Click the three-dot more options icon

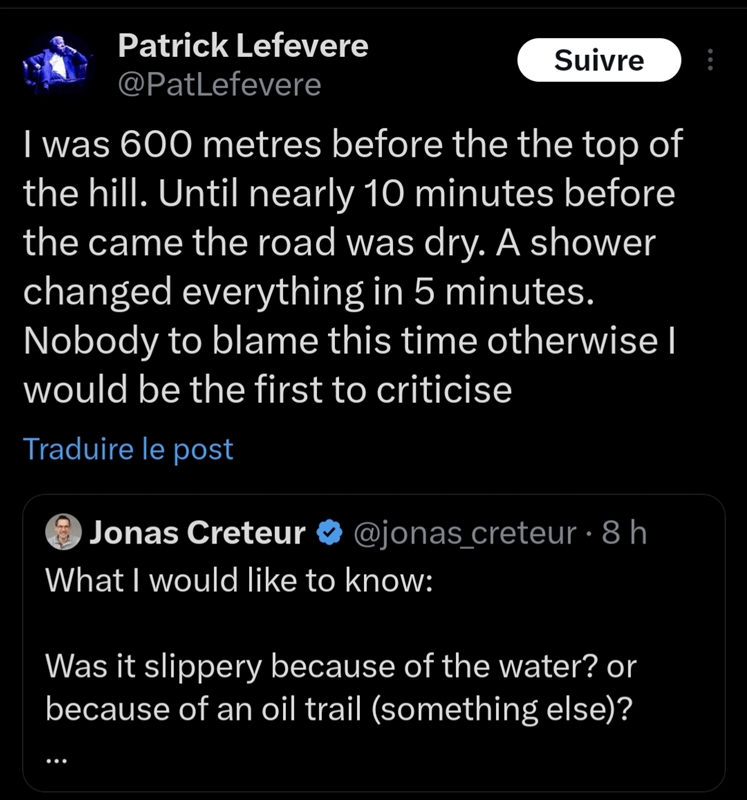(x=711, y=61)
